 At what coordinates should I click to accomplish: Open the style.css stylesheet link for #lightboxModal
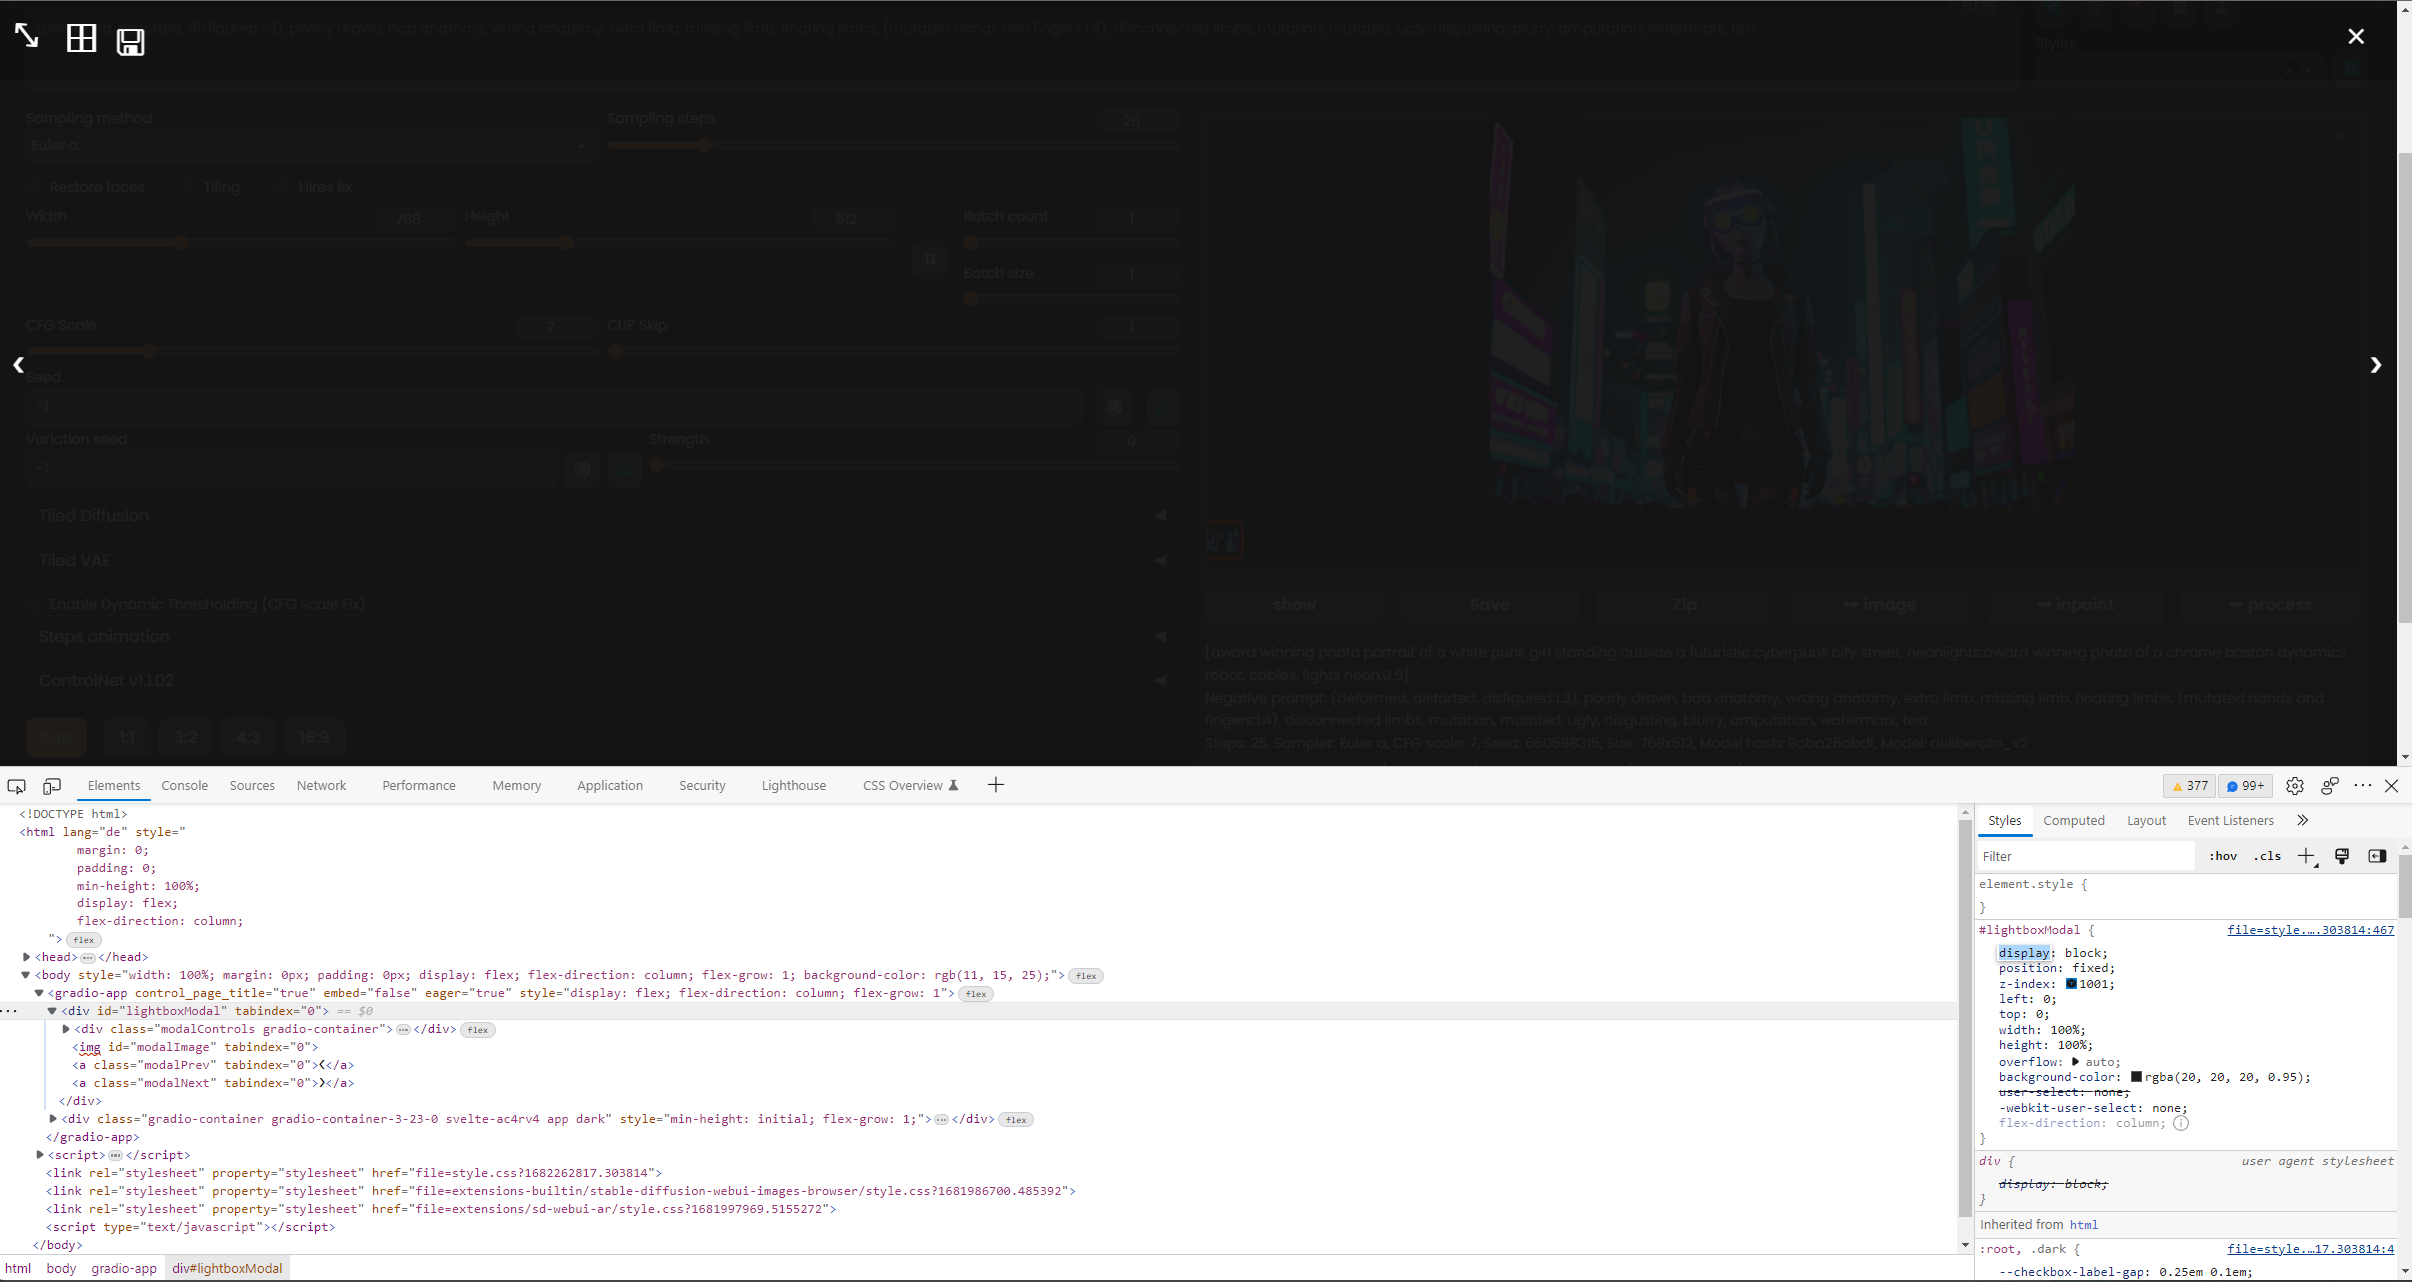pyautogui.click(x=2309, y=929)
